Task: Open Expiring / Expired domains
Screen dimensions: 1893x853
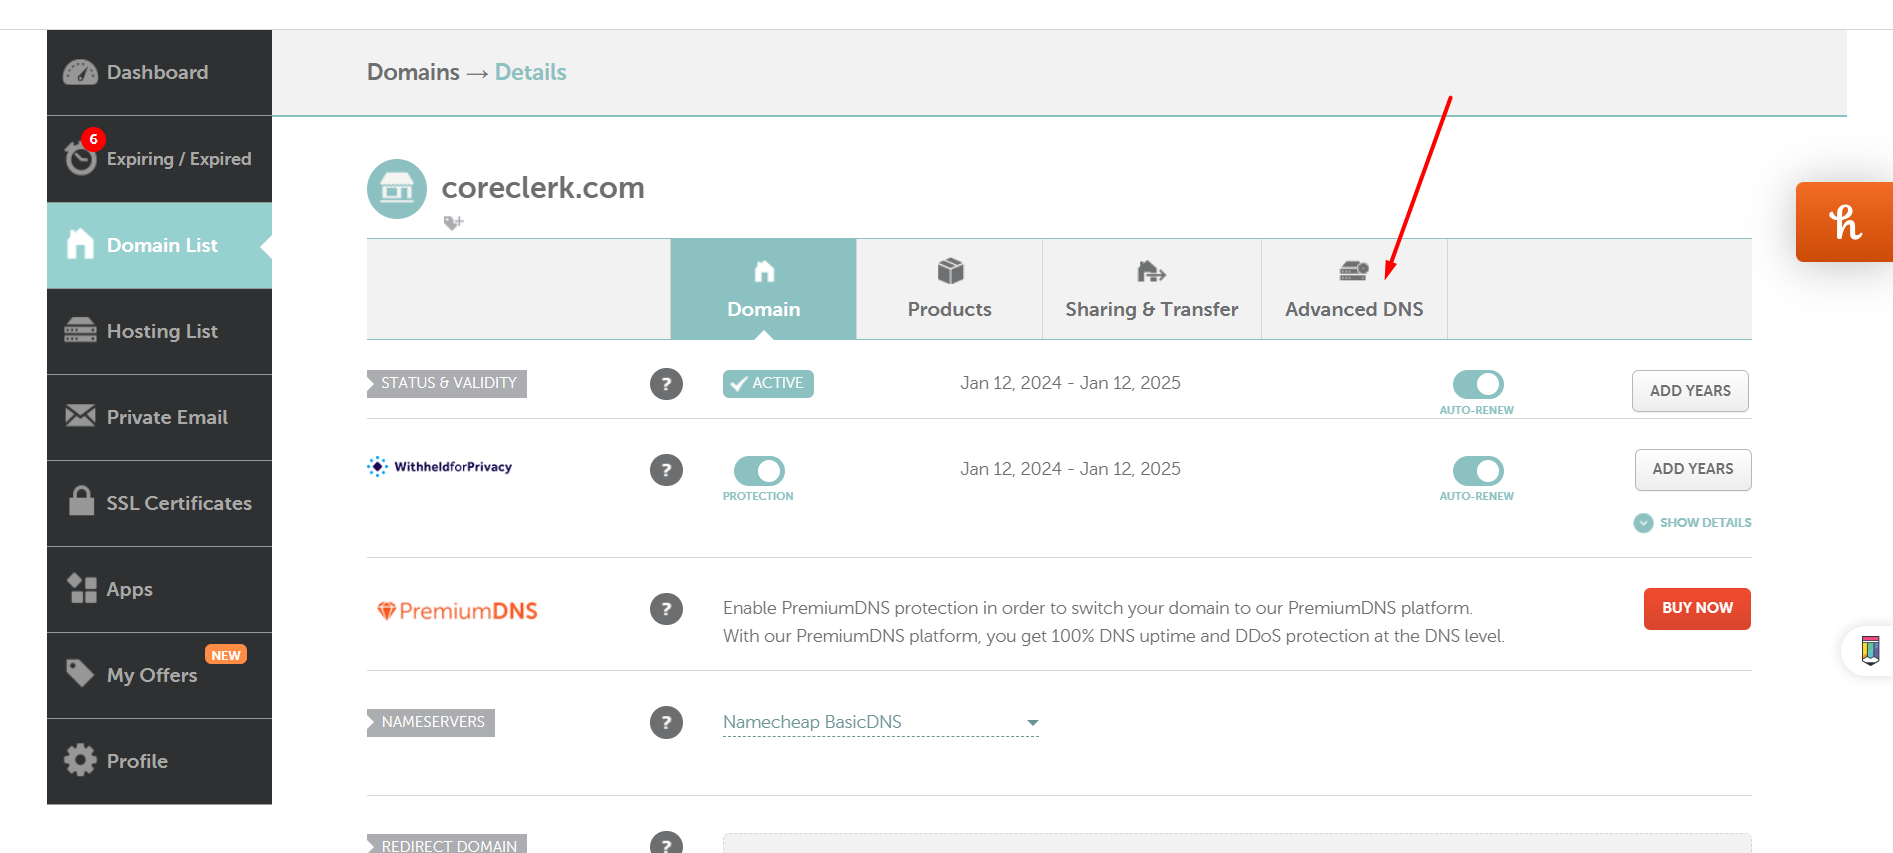Action: 159,159
